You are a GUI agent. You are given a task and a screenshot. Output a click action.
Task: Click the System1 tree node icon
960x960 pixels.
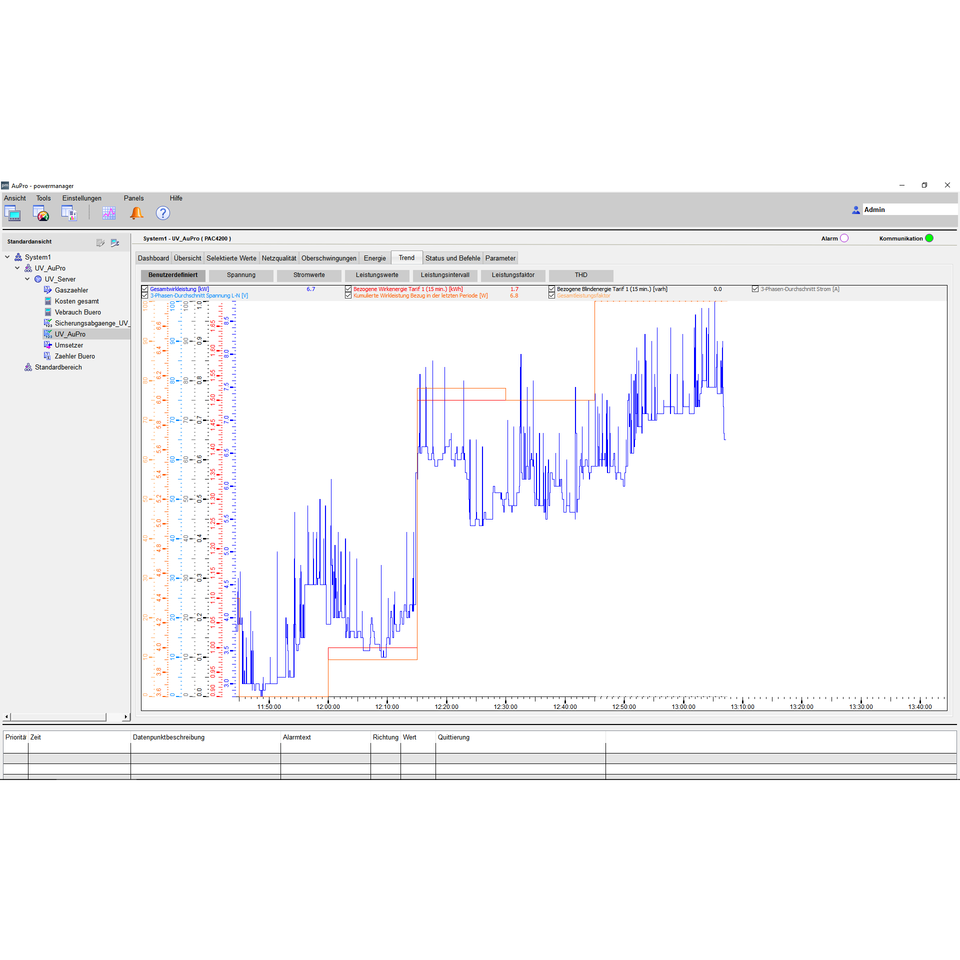click(18, 257)
